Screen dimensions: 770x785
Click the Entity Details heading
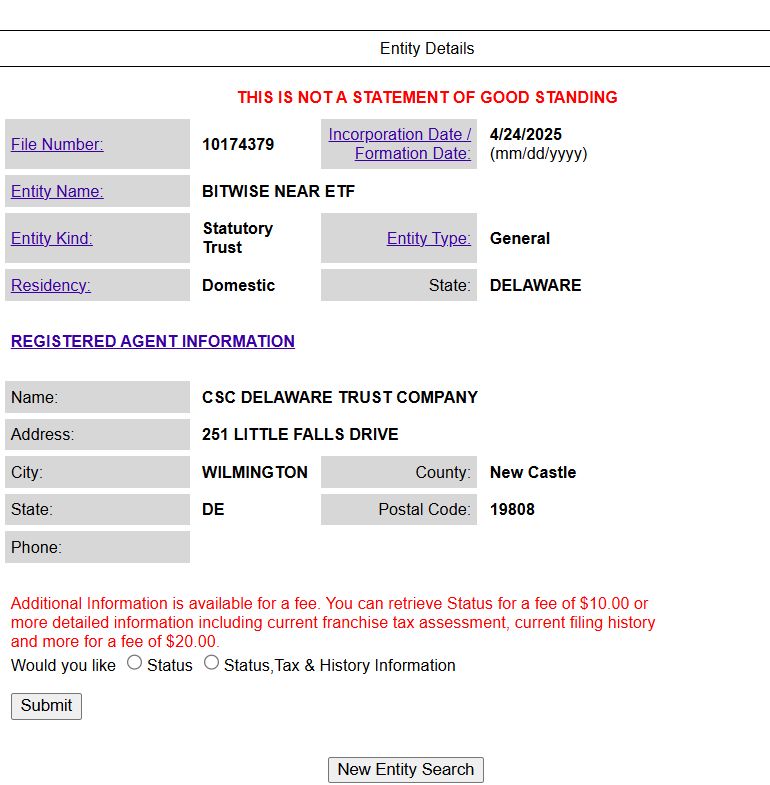pyautogui.click(x=427, y=49)
